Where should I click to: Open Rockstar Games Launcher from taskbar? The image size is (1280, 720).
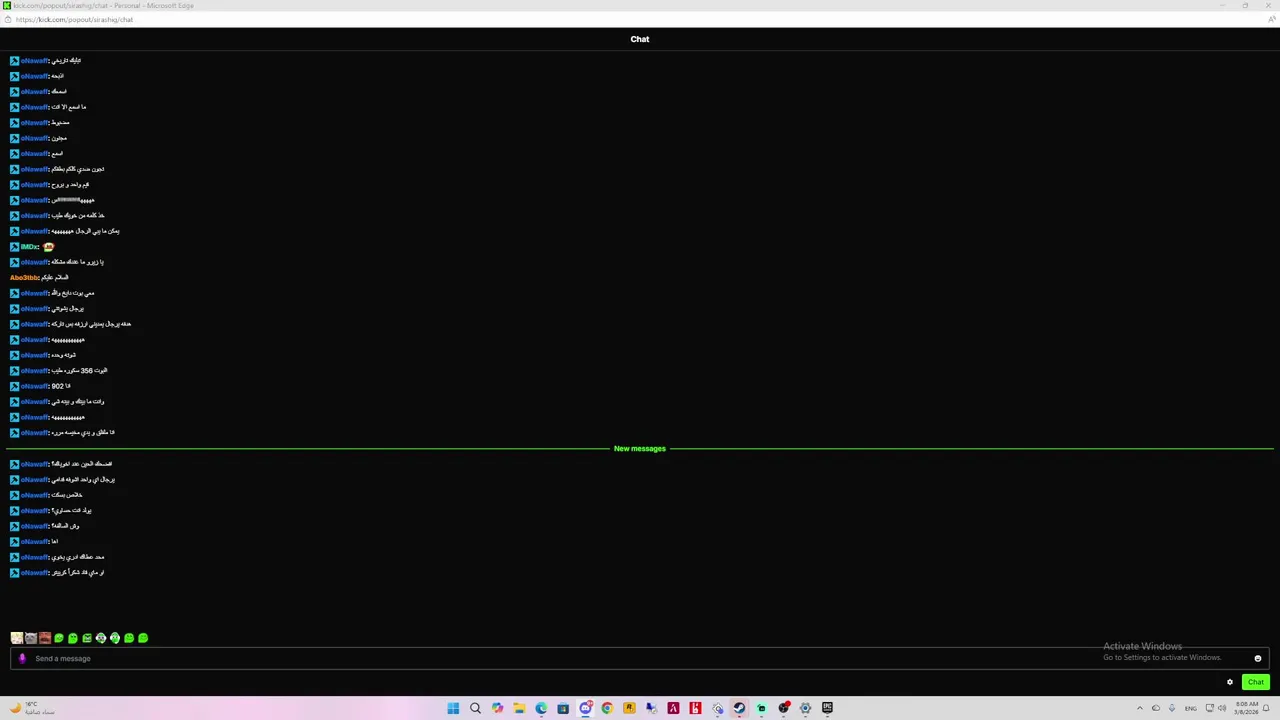pos(629,708)
